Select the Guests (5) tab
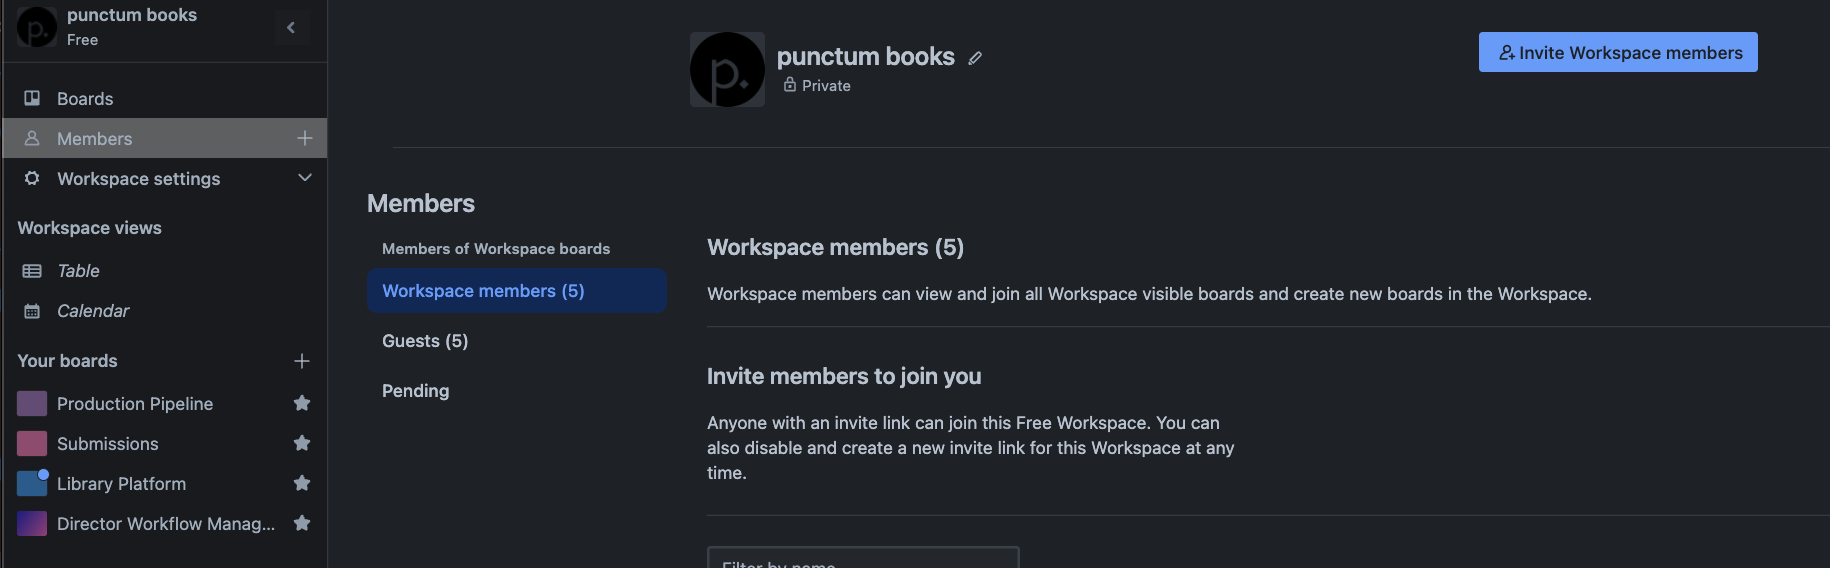The width and height of the screenshot is (1830, 568). point(425,341)
